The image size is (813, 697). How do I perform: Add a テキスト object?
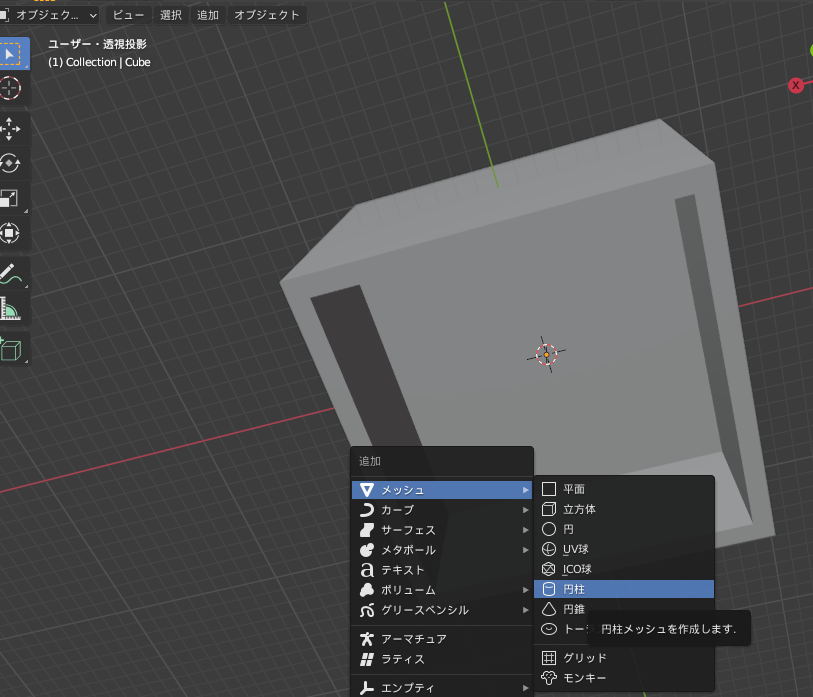(x=442, y=570)
